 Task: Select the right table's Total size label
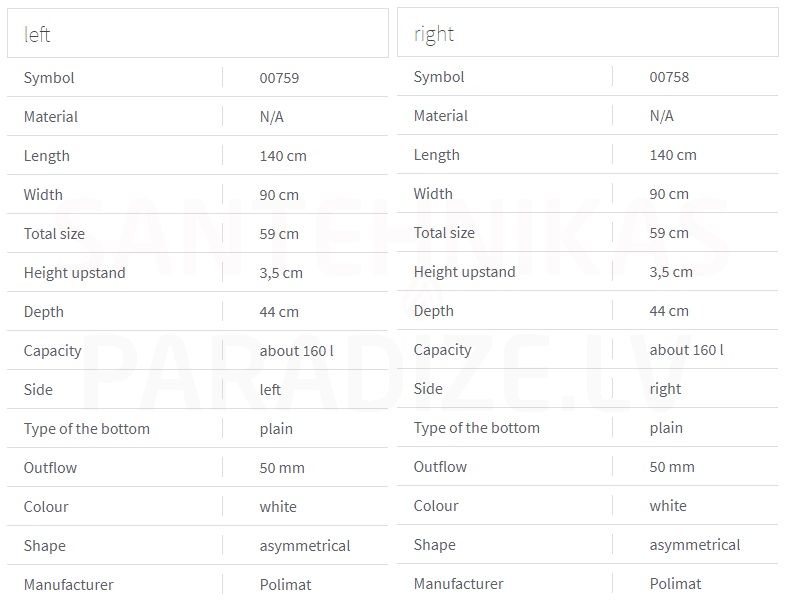444,233
